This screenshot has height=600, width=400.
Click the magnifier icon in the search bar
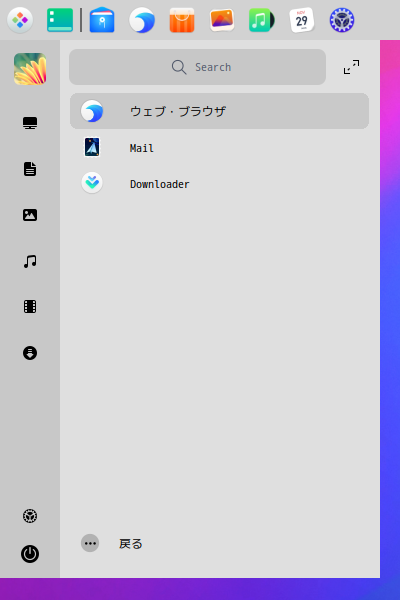(179, 67)
